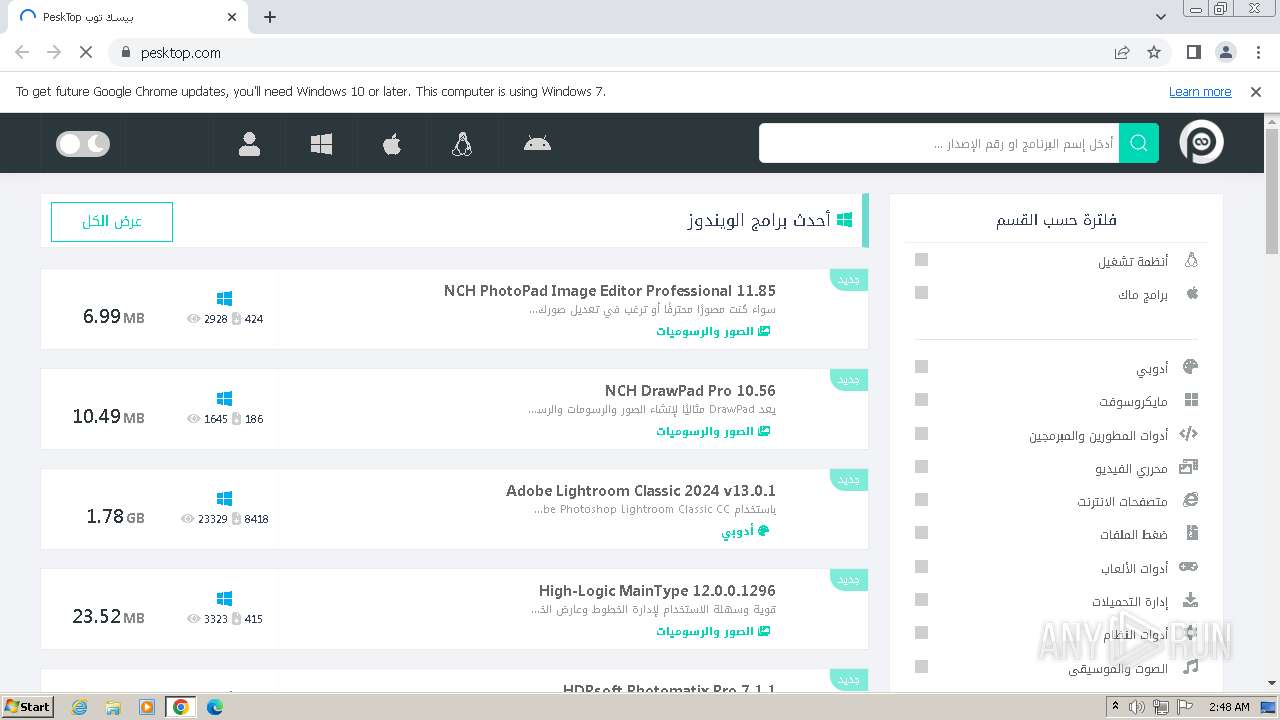This screenshot has height=720, width=1280.
Task: Open High-Logic MainType 12.0.0.1296 entry
Action: point(657,591)
